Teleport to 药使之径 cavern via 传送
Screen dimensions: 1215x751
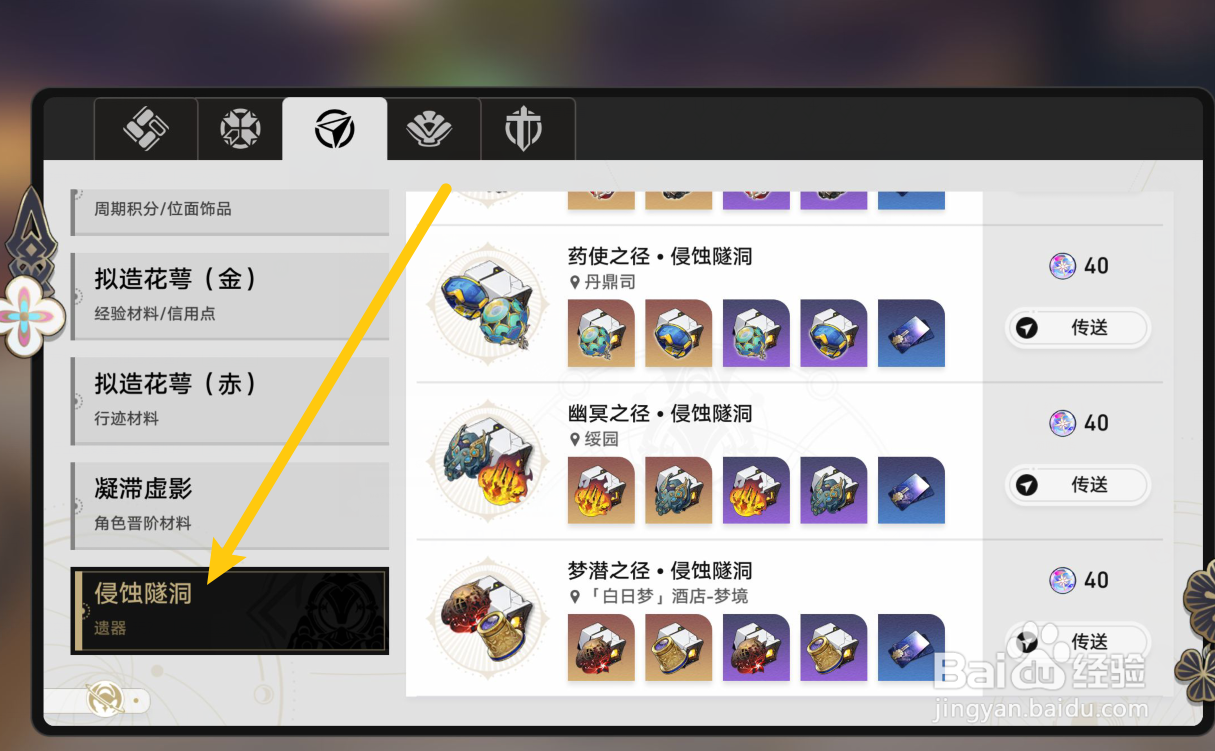tap(1077, 328)
